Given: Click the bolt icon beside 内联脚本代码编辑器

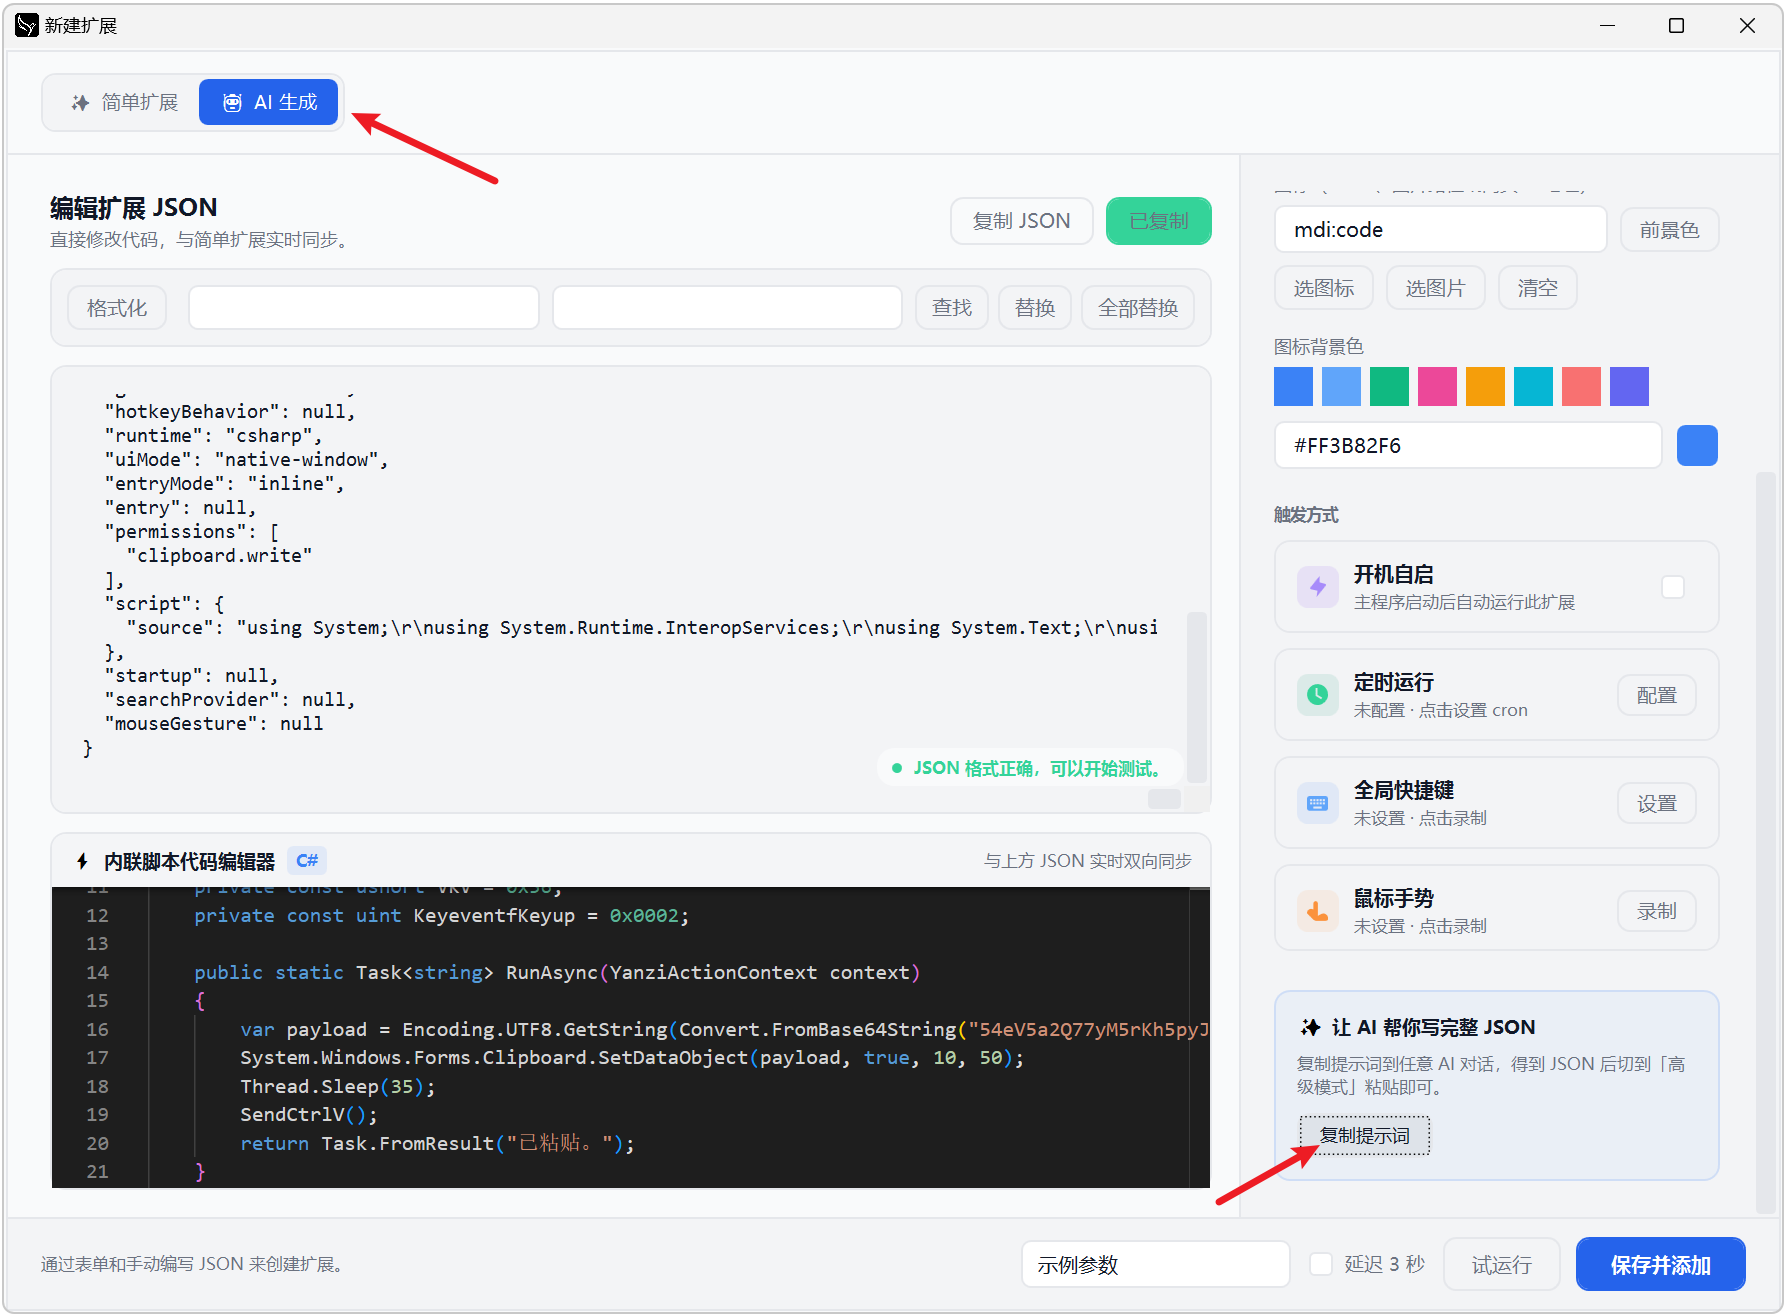Looking at the screenshot, I should (x=82, y=861).
